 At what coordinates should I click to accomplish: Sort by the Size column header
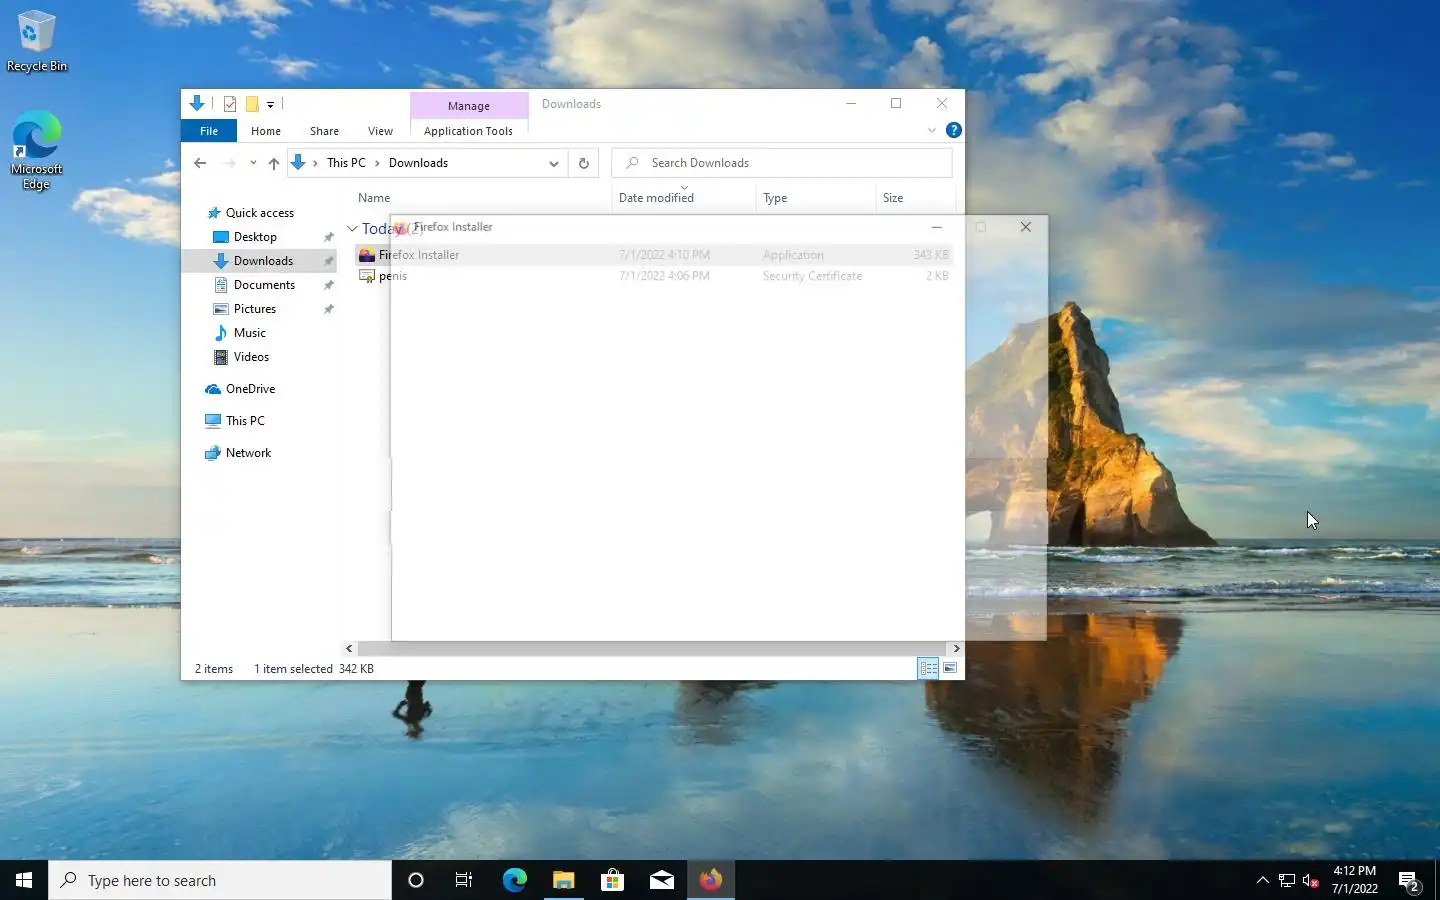[x=893, y=198]
